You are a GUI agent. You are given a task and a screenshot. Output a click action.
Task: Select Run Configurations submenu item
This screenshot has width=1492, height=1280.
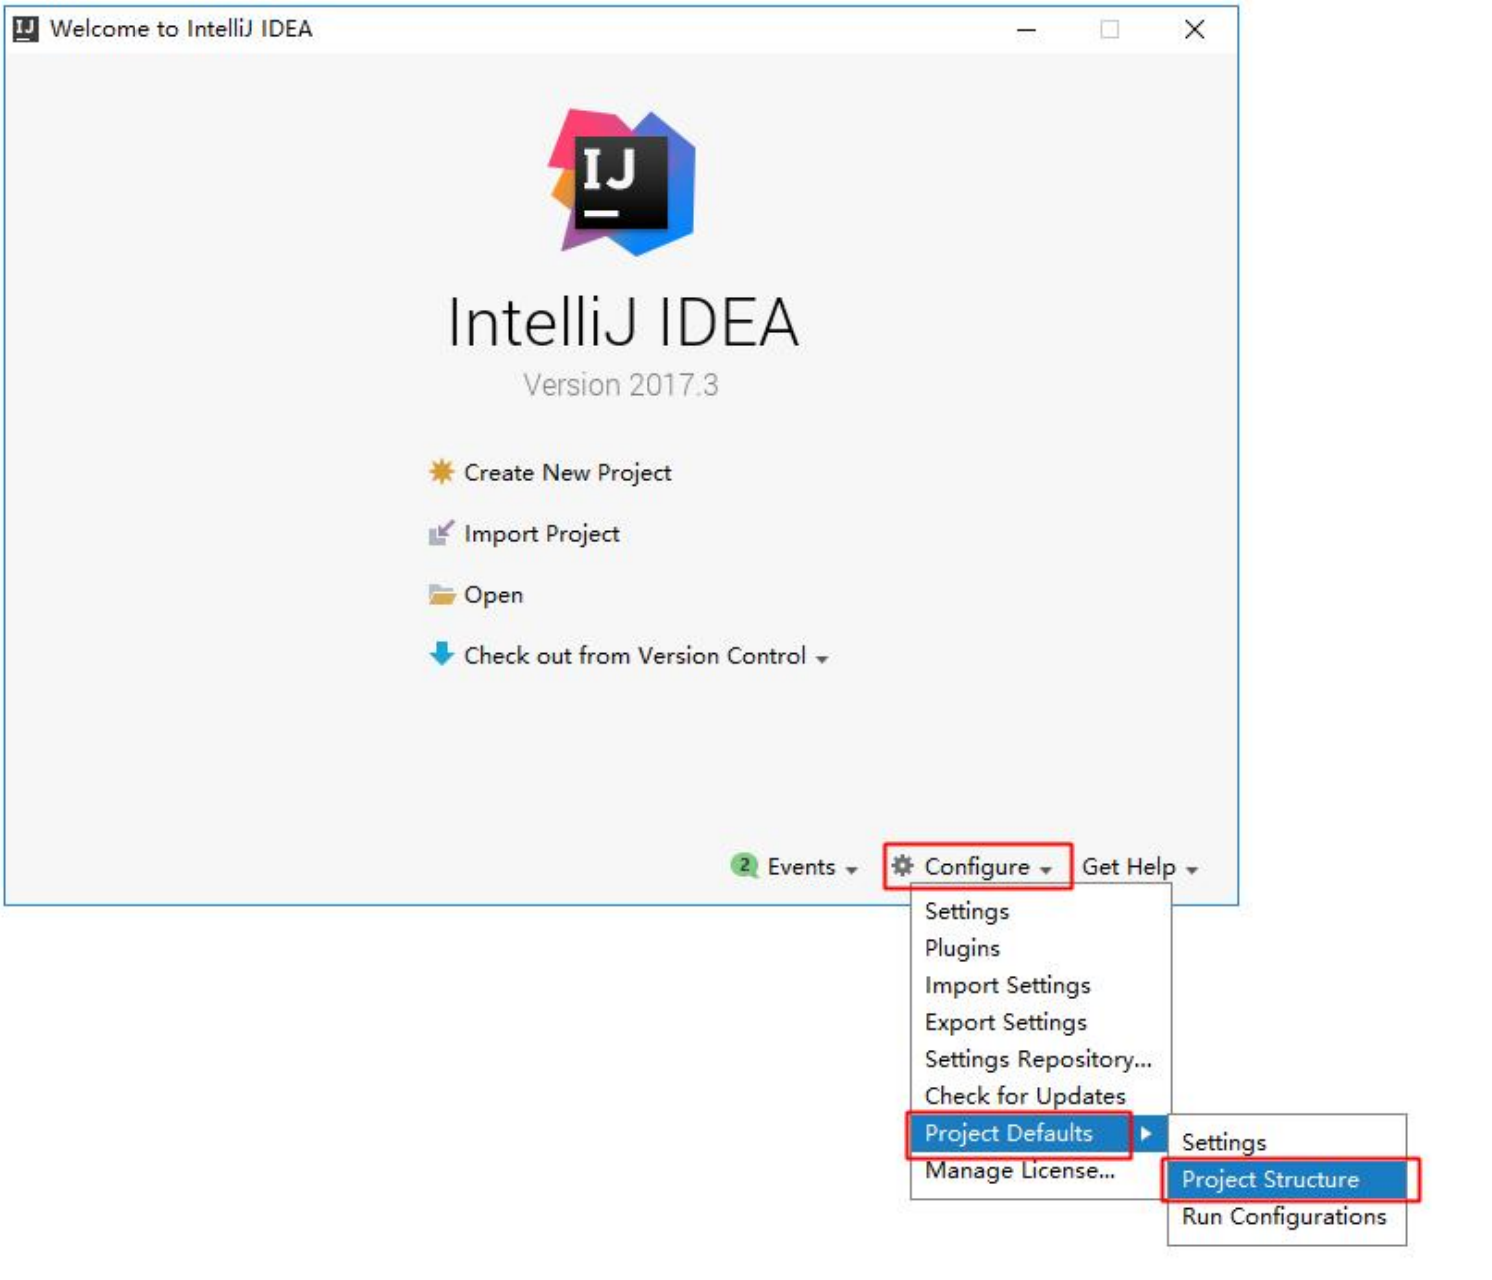point(1286,1216)
